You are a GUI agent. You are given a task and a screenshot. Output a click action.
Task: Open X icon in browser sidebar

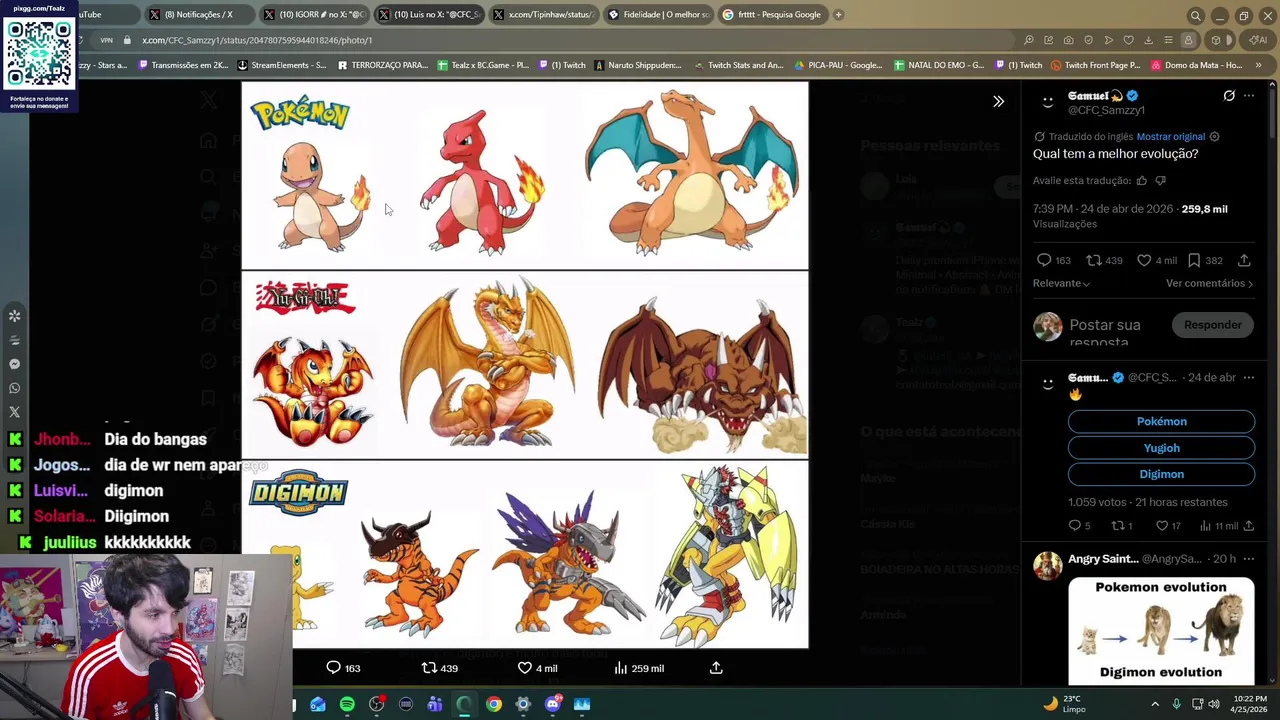[x=14, y=412]
